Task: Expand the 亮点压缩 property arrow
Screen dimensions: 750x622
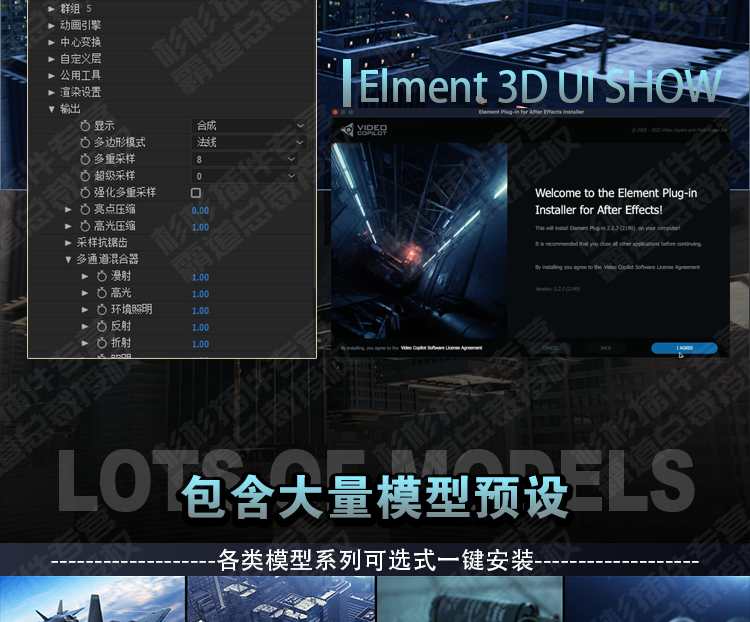Action: 68,210
